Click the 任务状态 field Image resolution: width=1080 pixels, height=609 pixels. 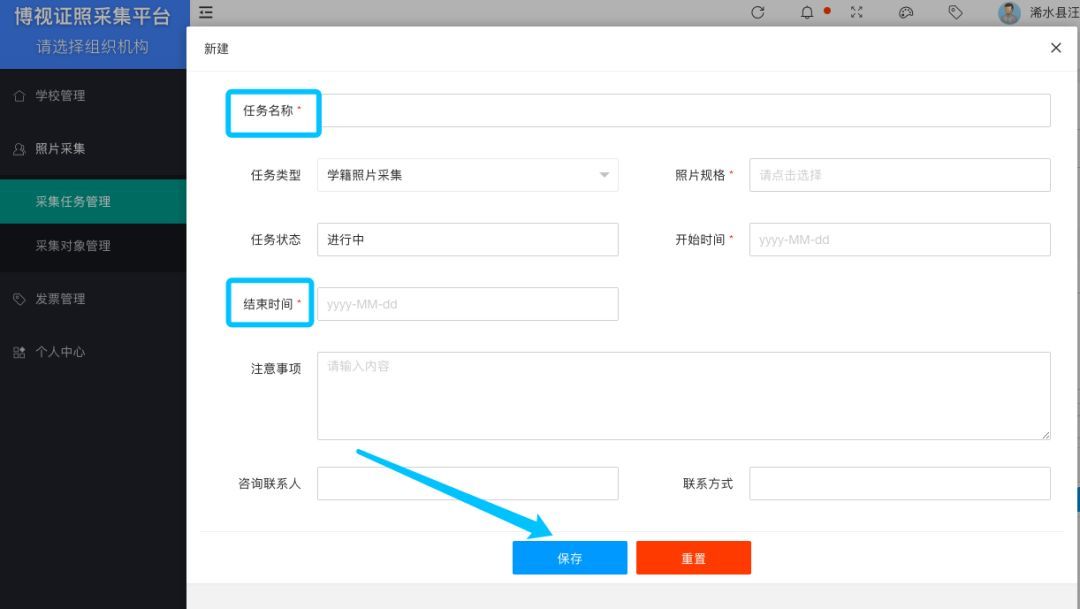468,240
